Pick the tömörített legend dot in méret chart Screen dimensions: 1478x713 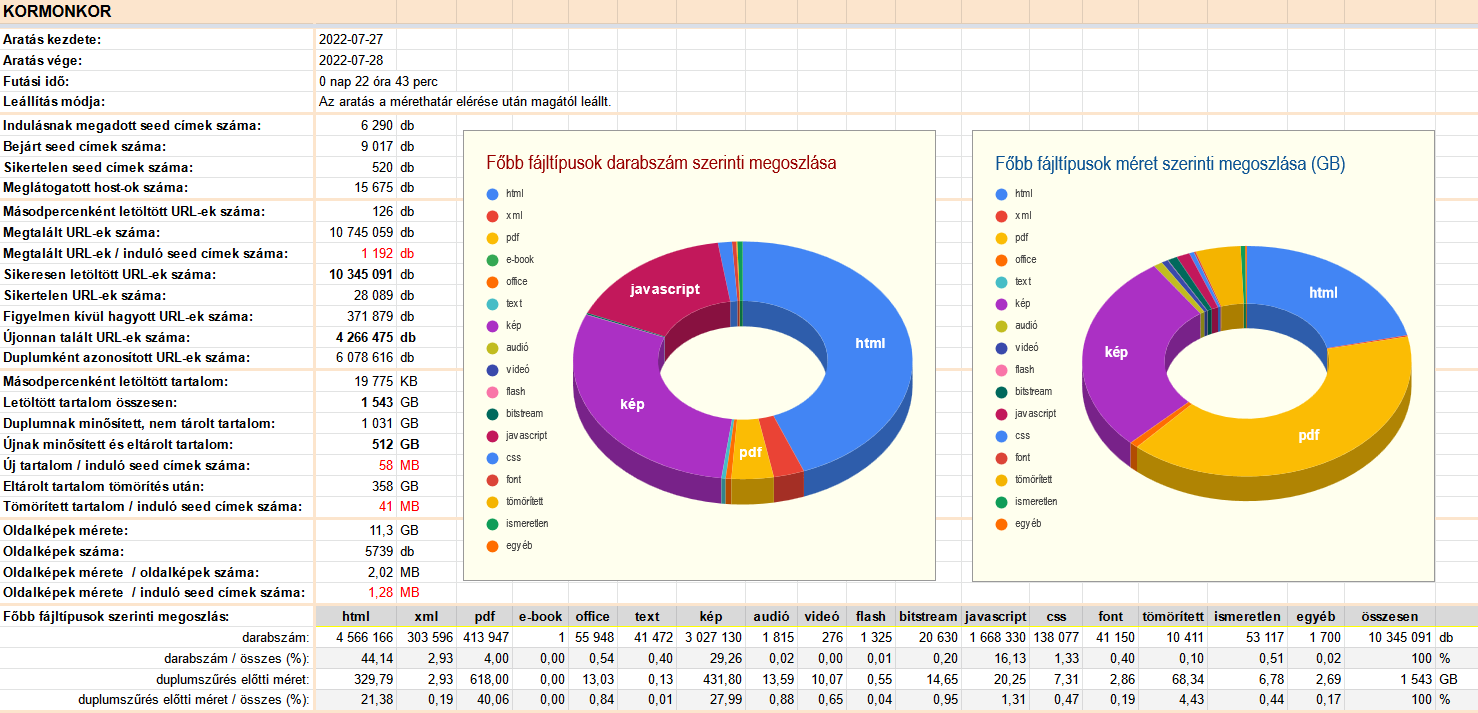coord(1001,479)
